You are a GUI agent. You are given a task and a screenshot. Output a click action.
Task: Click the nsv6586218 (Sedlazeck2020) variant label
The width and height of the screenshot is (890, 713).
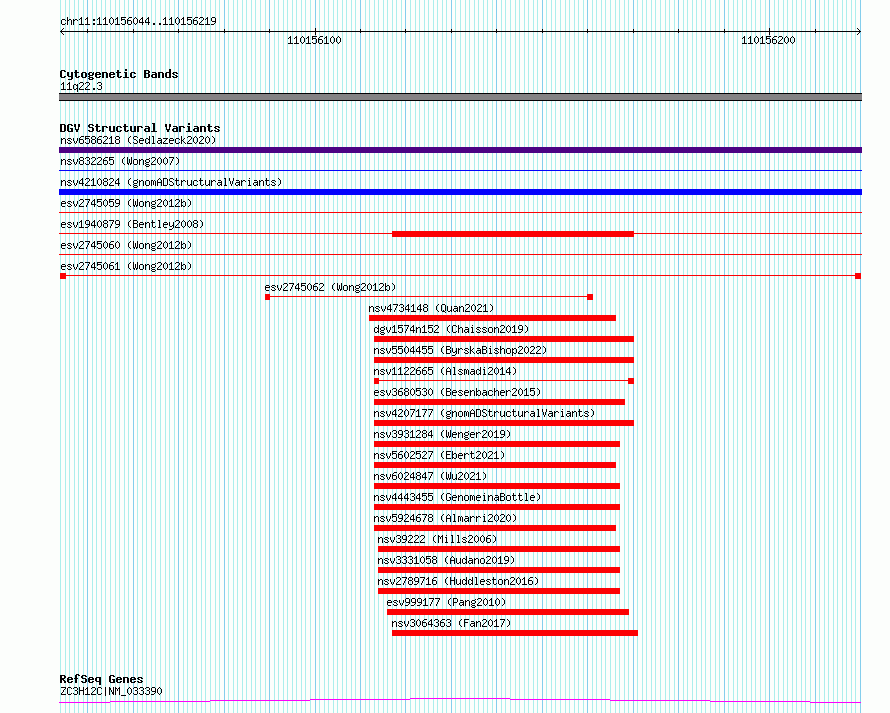(x=138, y=140)
